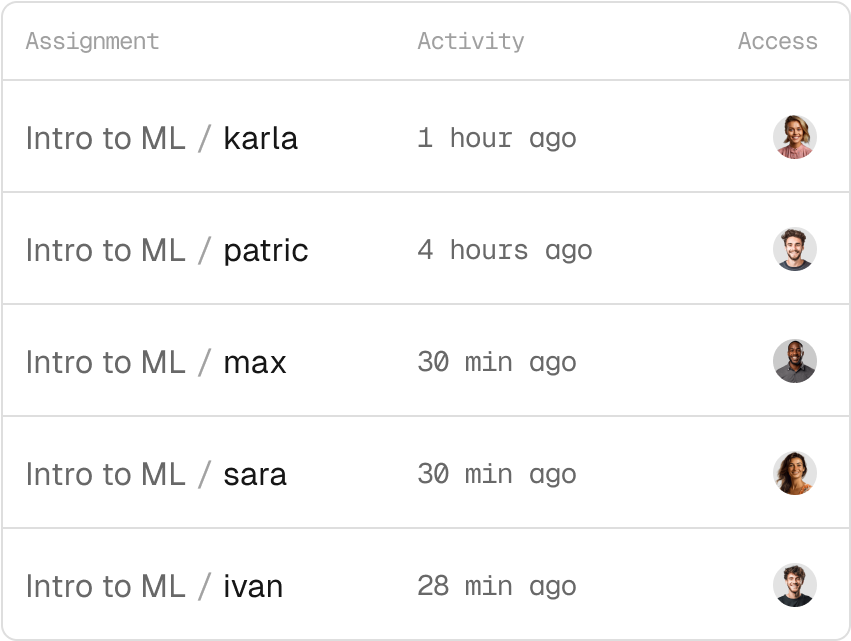Click the Access column header
The image size is (851, 641).
click(x=777, y=41)
